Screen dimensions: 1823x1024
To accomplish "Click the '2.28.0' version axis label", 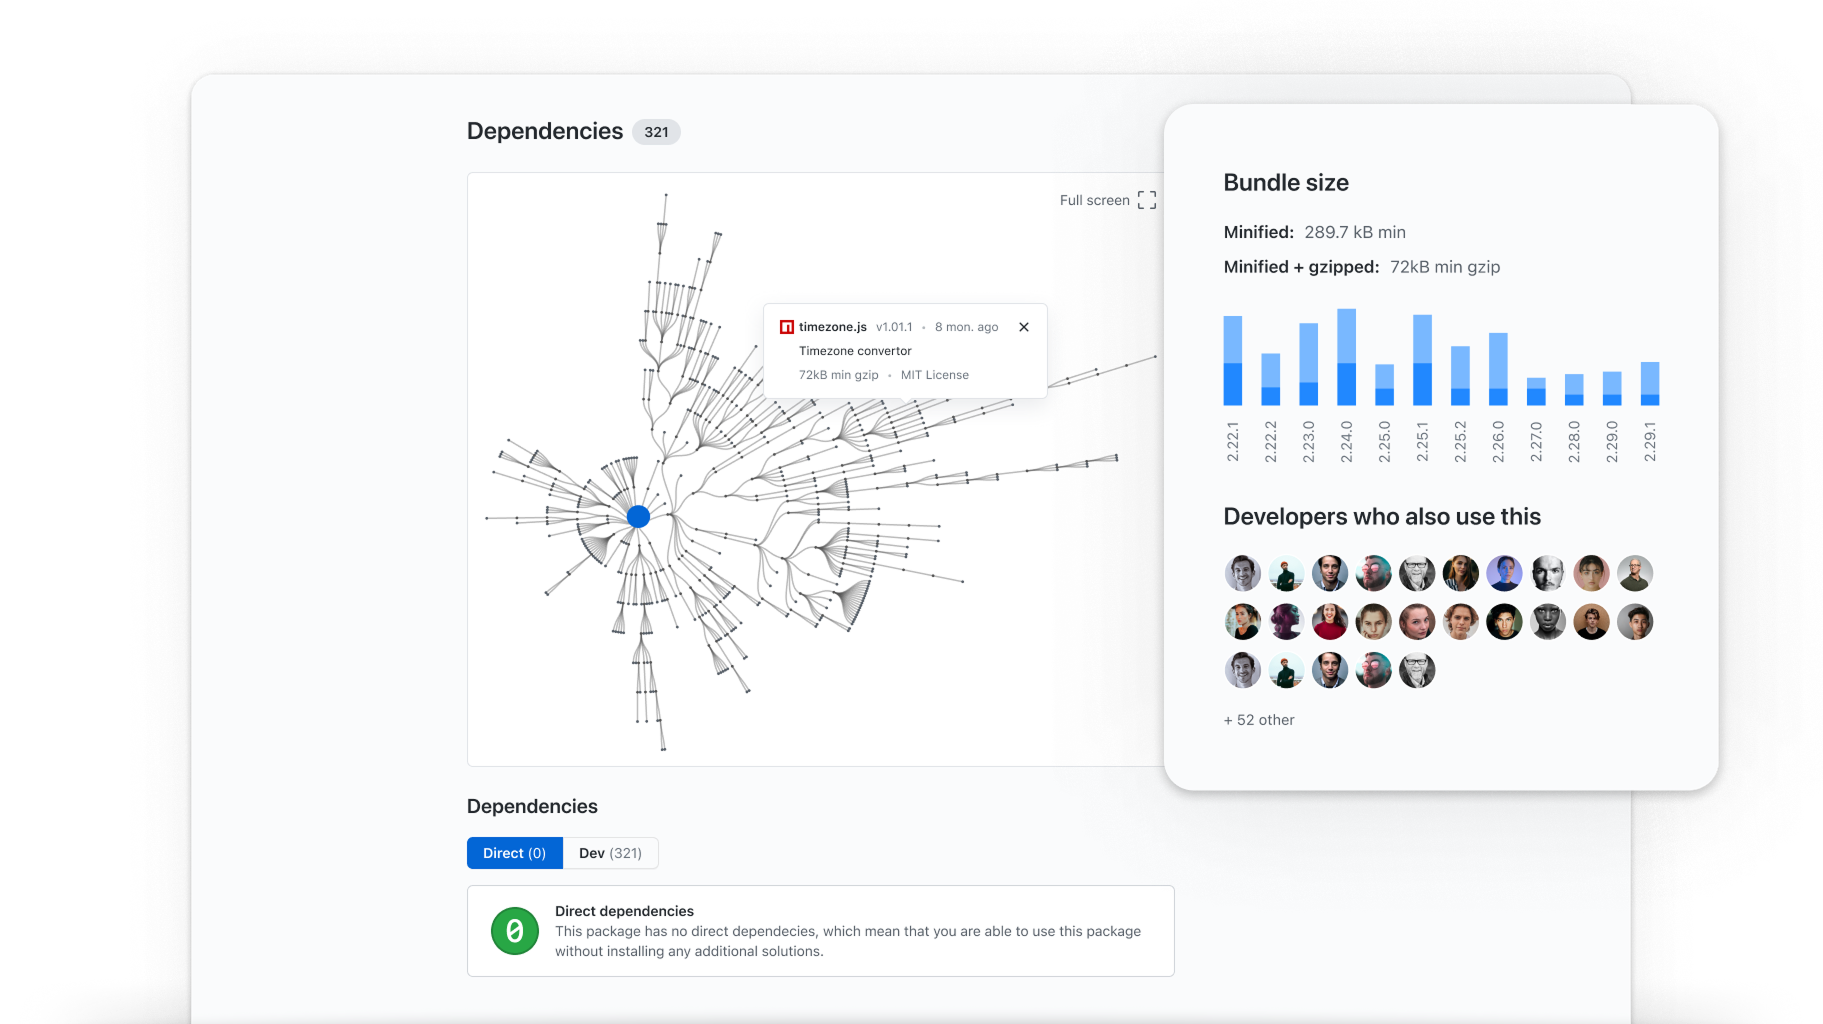I will click(x=1574, y=442).
